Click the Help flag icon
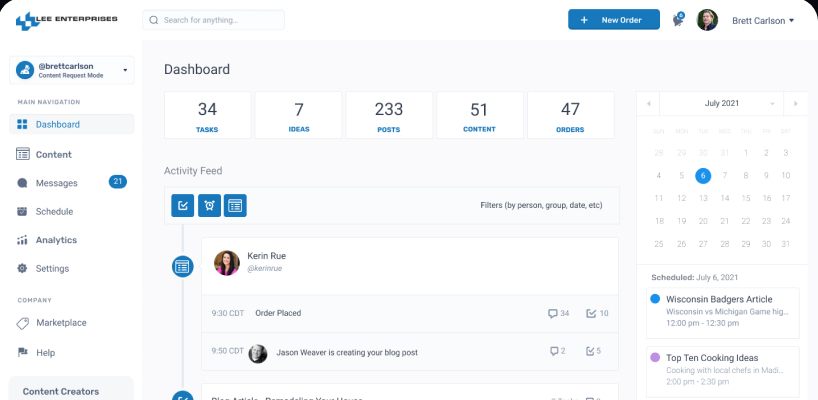 (22, 352)
